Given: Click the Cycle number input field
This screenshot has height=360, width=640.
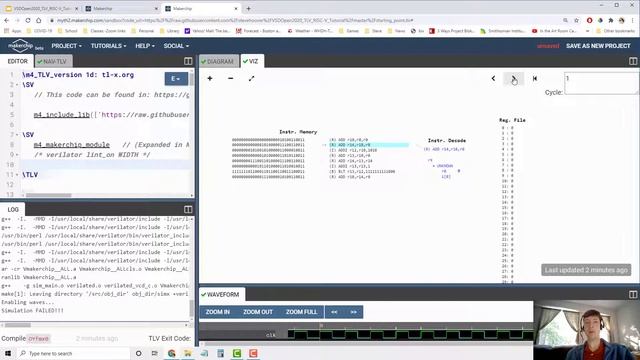Looking at the screenshot, I should point(602,83).
